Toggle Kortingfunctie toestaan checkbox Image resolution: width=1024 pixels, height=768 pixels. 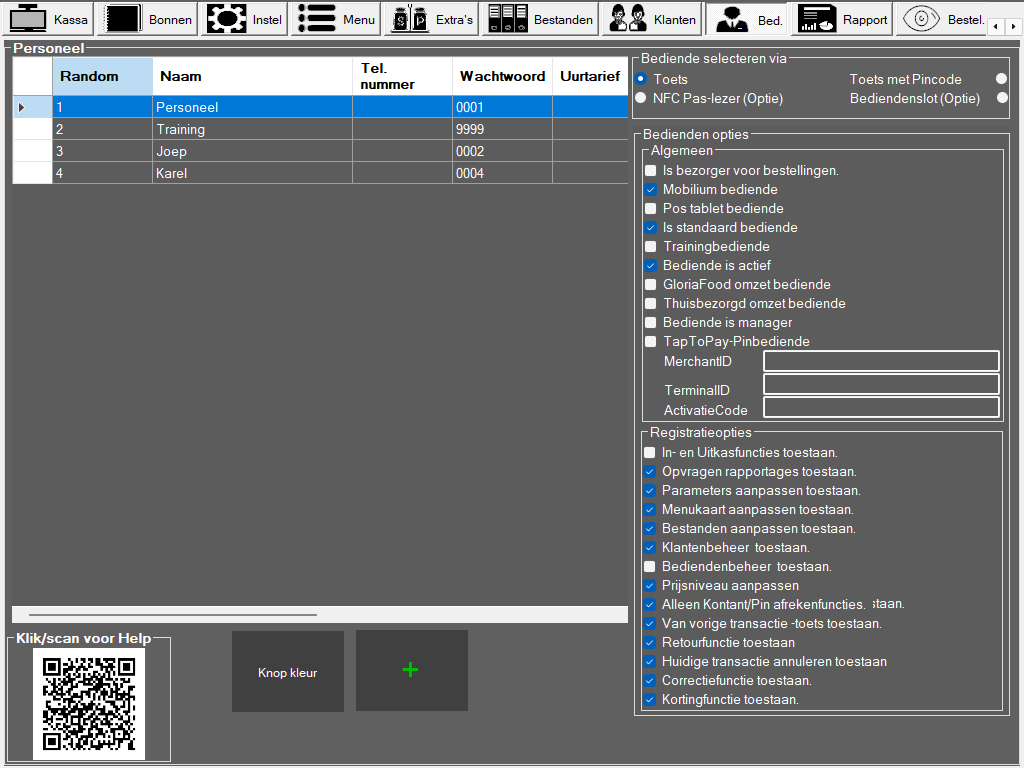pyautogui.click(x=651, y=700)
